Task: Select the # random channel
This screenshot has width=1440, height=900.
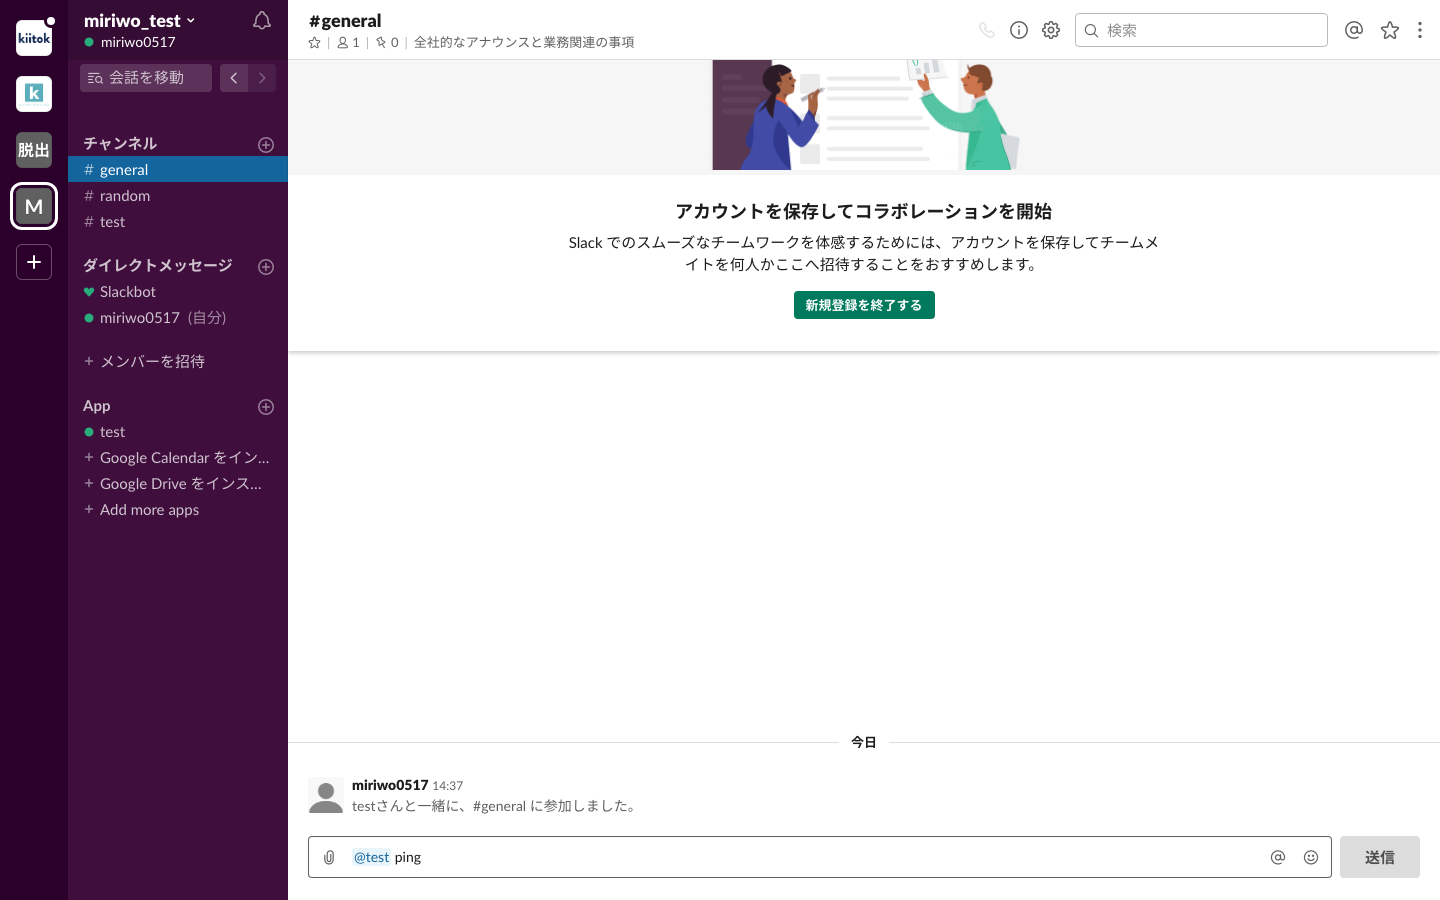Action: (122, 195)
